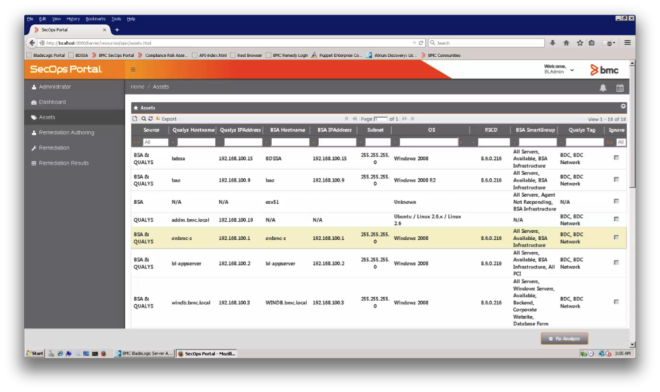Click the bmc logo in the header
Screen dimensions: 660x392
604,70
